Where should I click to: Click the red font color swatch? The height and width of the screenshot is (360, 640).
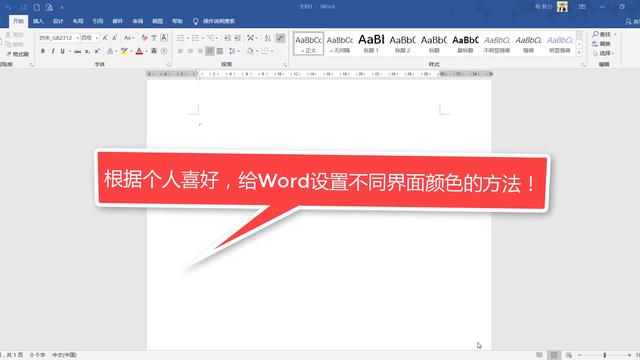(x=139, y=51)
